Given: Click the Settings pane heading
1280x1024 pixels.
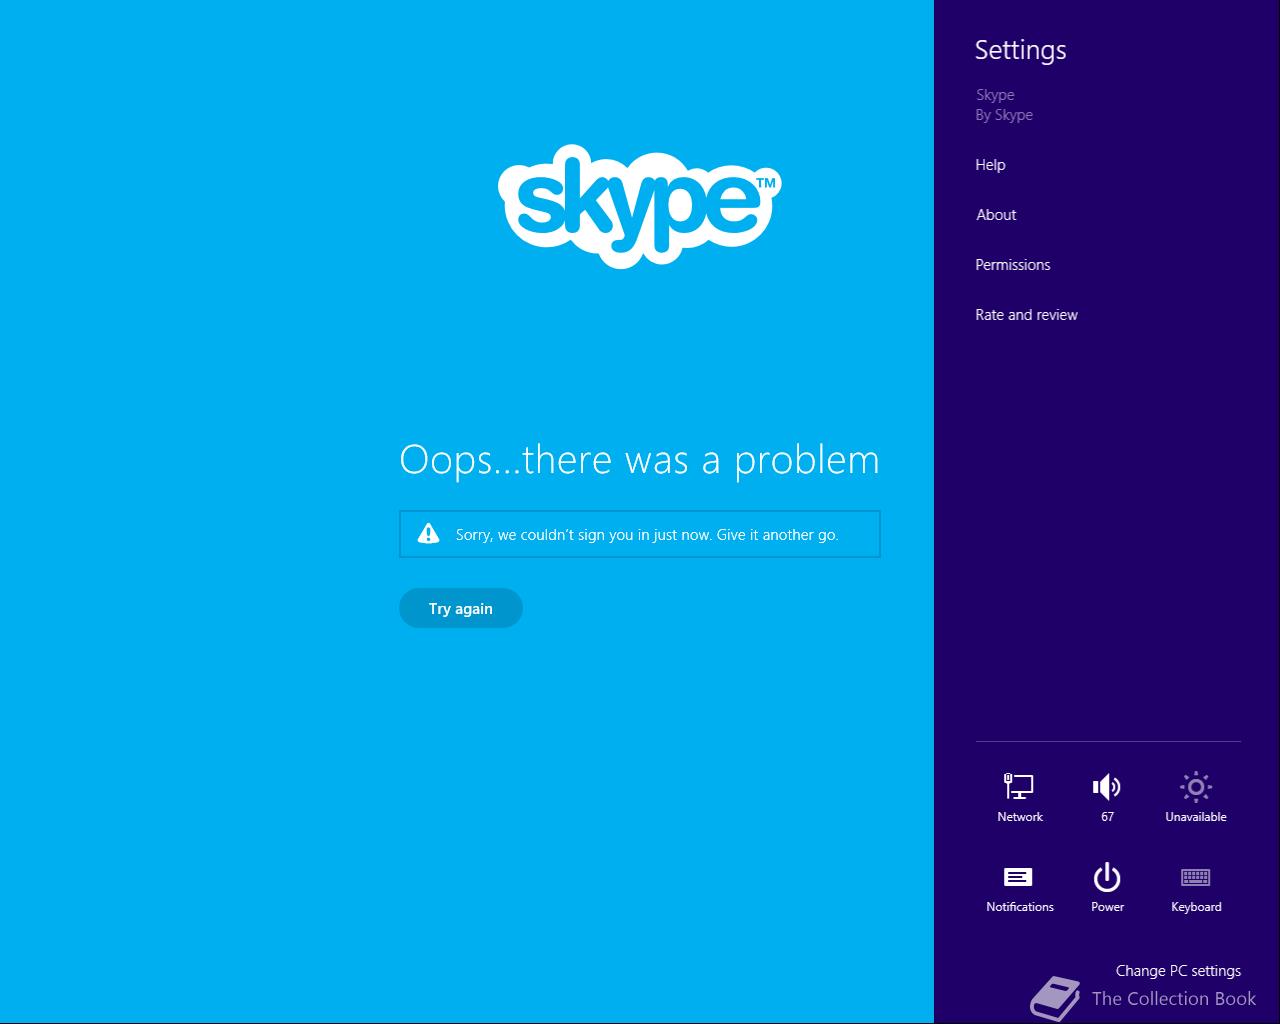Looking at the screenshot, I should pyautogui.click(x=1020, y=50).
